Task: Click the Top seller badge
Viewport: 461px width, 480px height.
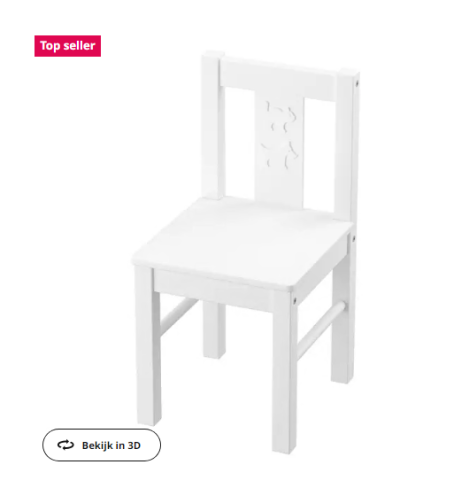Action: [x=68, y=46]
